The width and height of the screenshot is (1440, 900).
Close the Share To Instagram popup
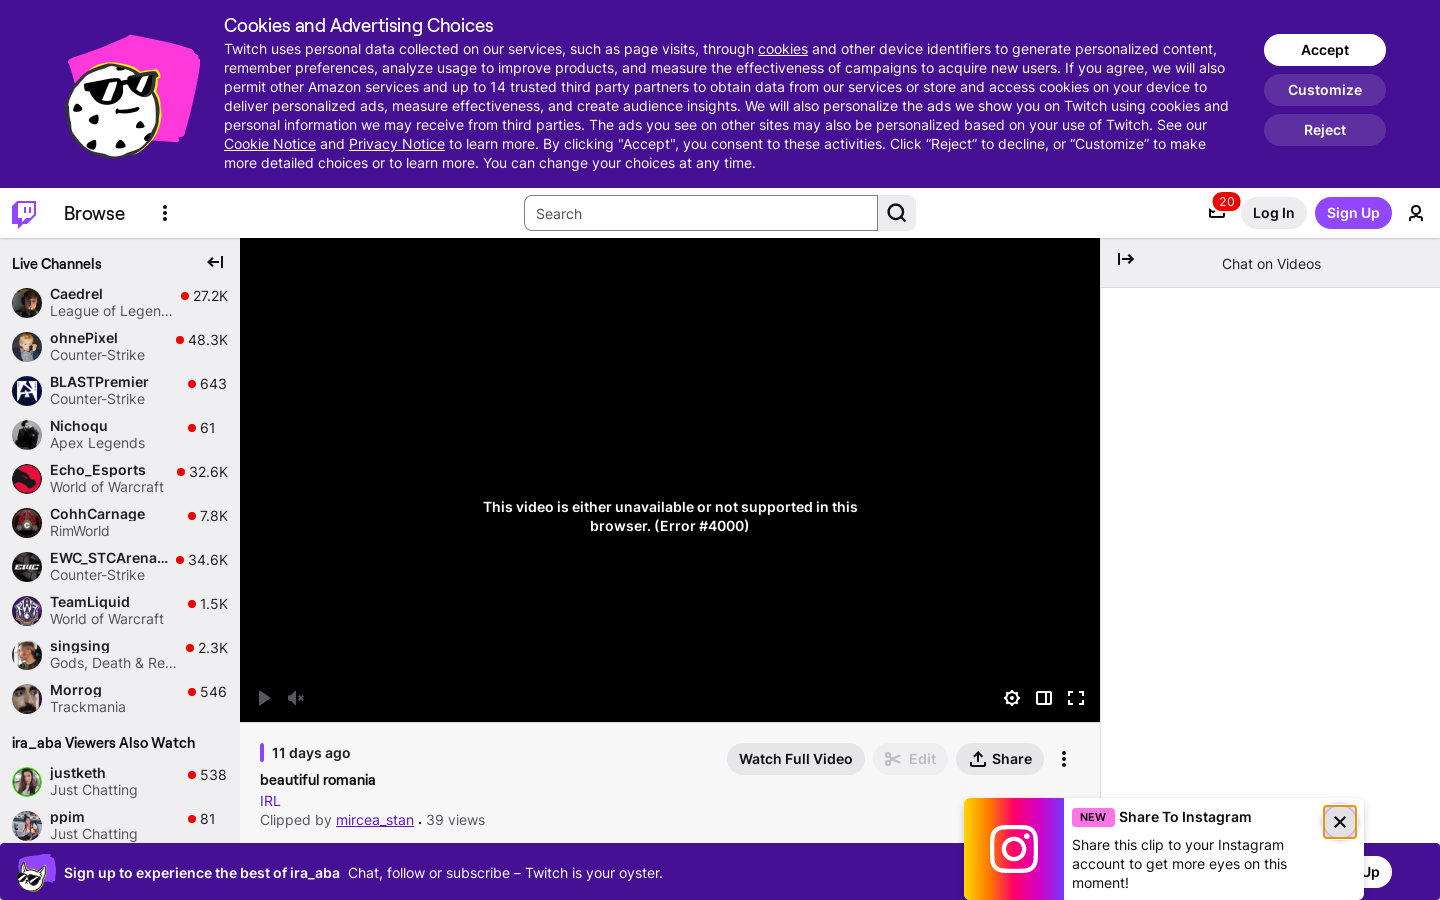coord(1340,822)
